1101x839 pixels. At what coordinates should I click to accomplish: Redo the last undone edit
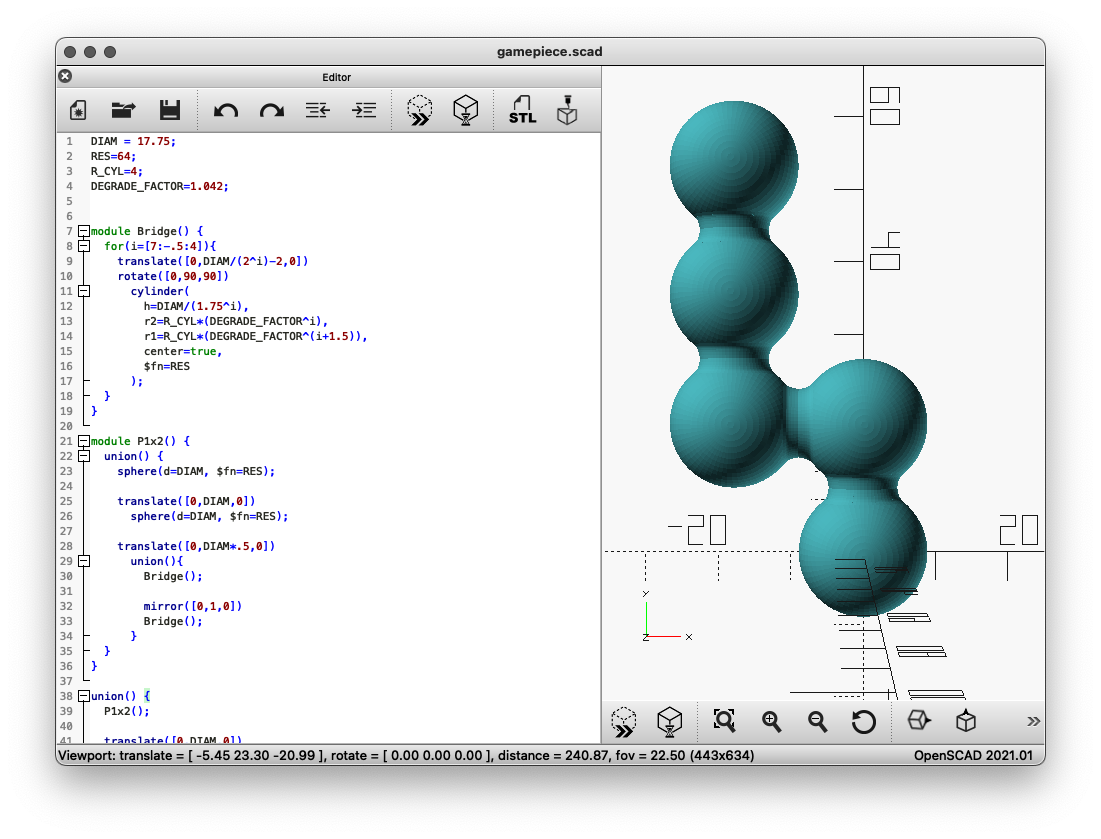(x=272, y=111)
